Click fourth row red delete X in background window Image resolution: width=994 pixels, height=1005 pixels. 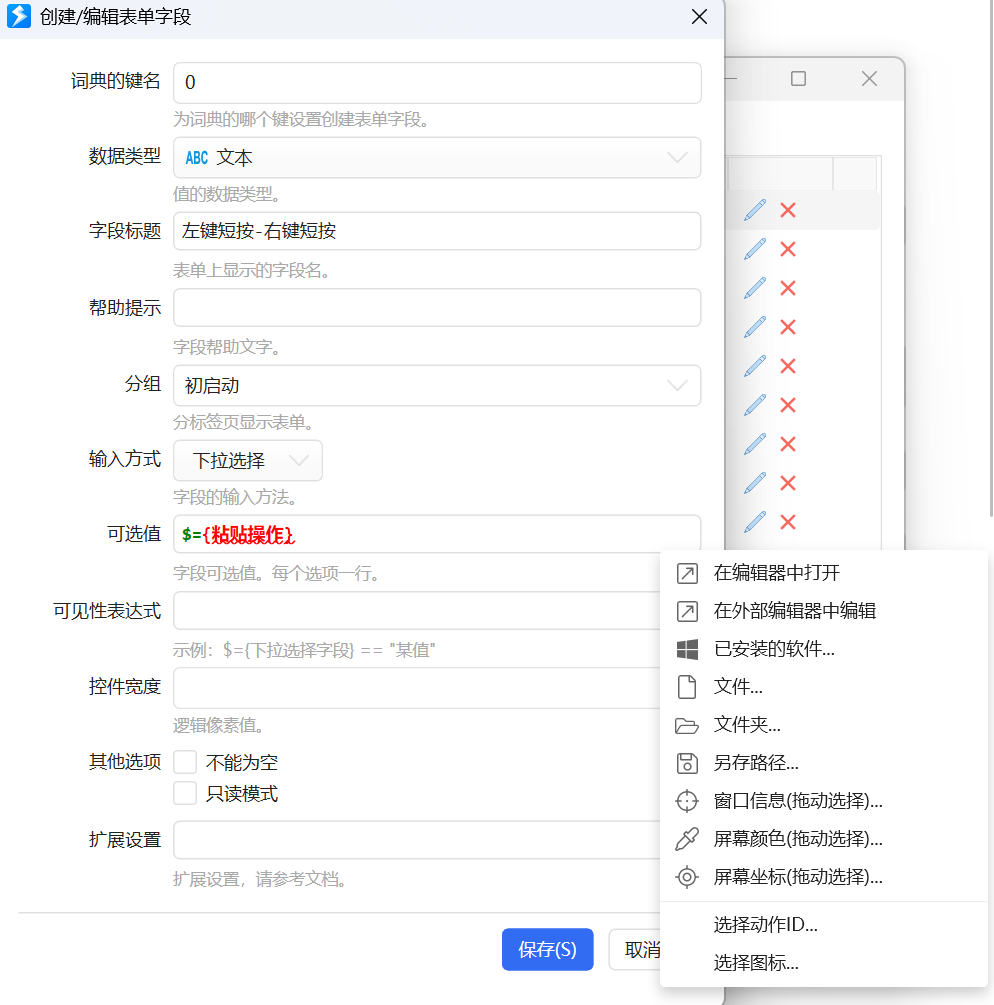coord(788,328)
